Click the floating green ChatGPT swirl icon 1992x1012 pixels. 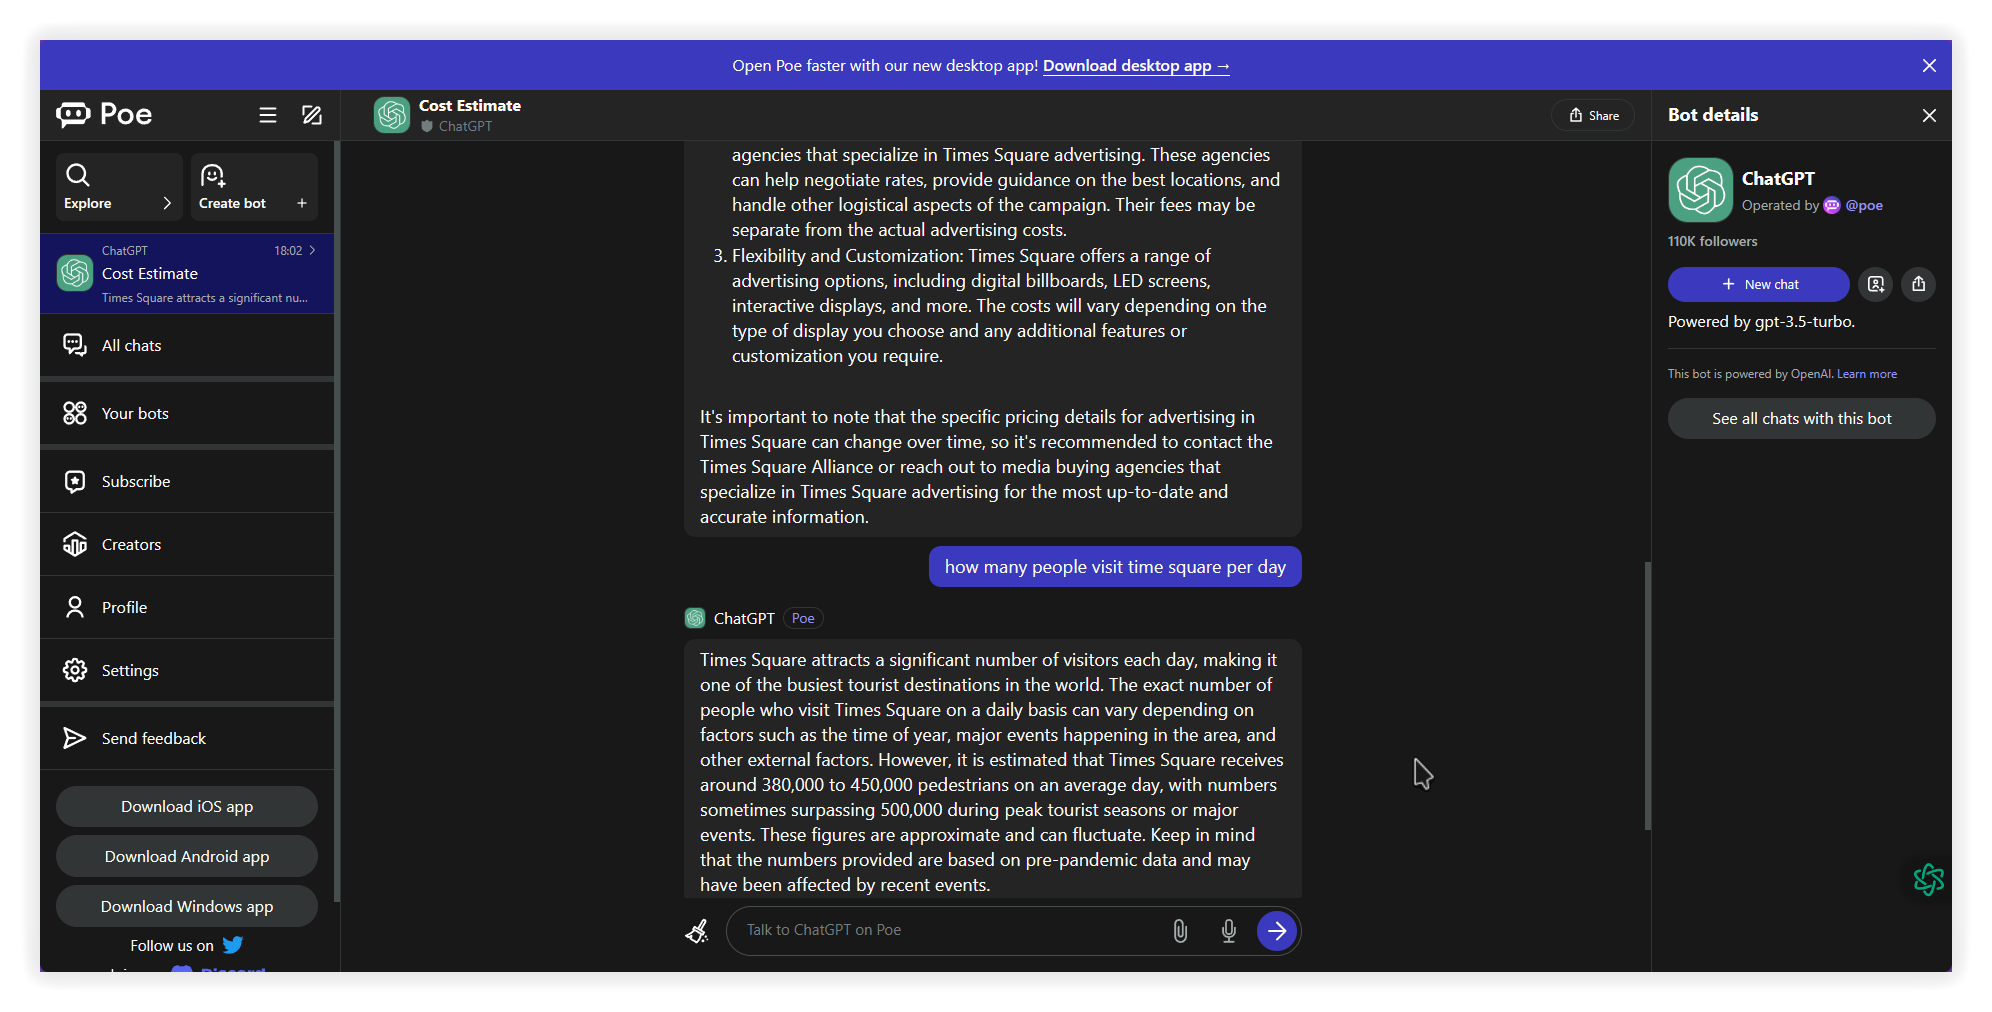click(1928, 880)
